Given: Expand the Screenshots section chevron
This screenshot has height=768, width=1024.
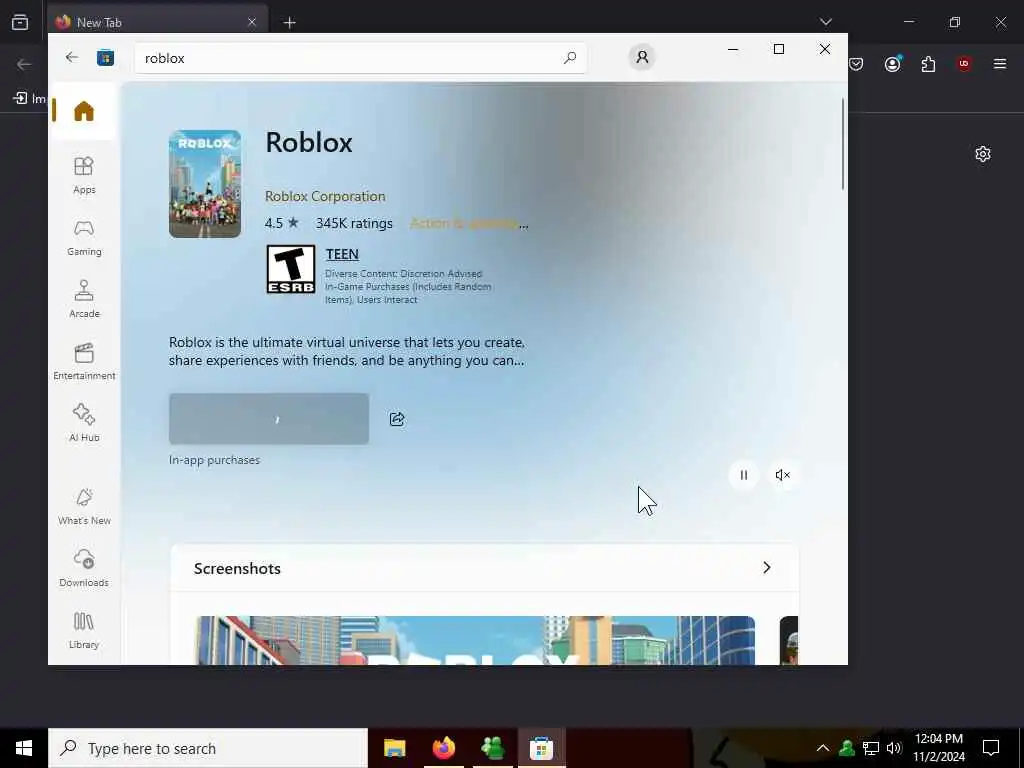Looking at the screenshot, I should (767, 568).
